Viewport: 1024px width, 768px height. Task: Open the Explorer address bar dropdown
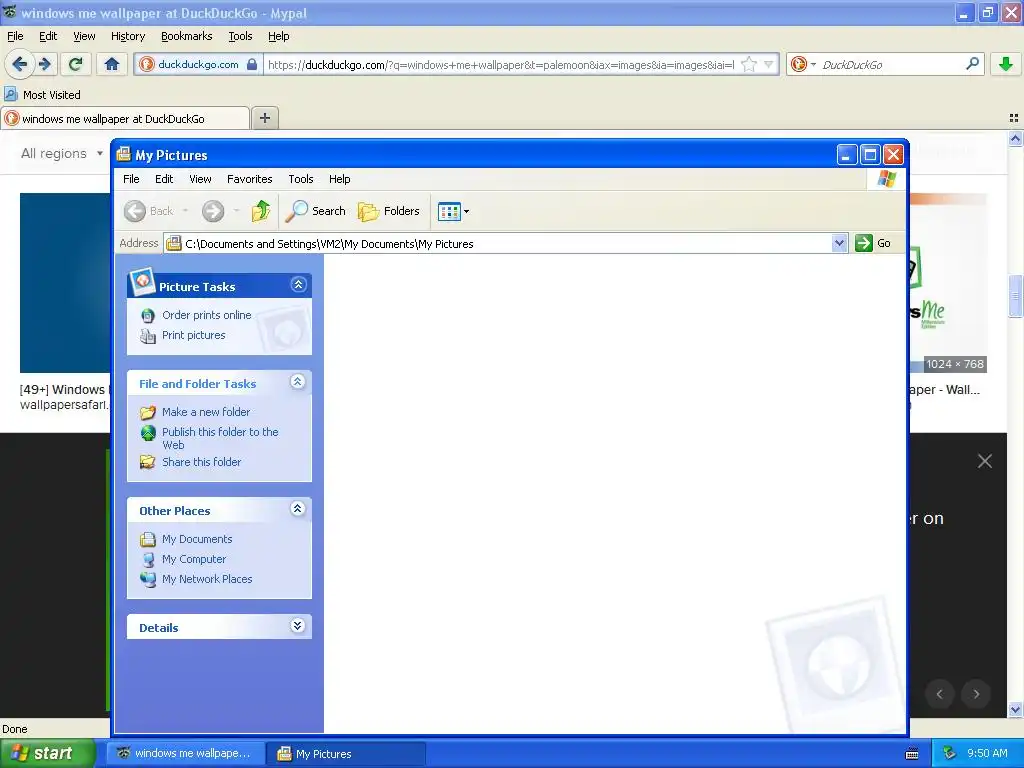click(839, 244)
